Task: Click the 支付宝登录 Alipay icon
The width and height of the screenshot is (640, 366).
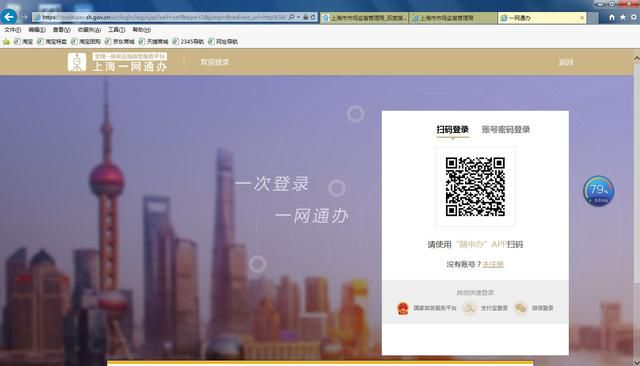Action: pyautogui.click(x=469, y=308)
